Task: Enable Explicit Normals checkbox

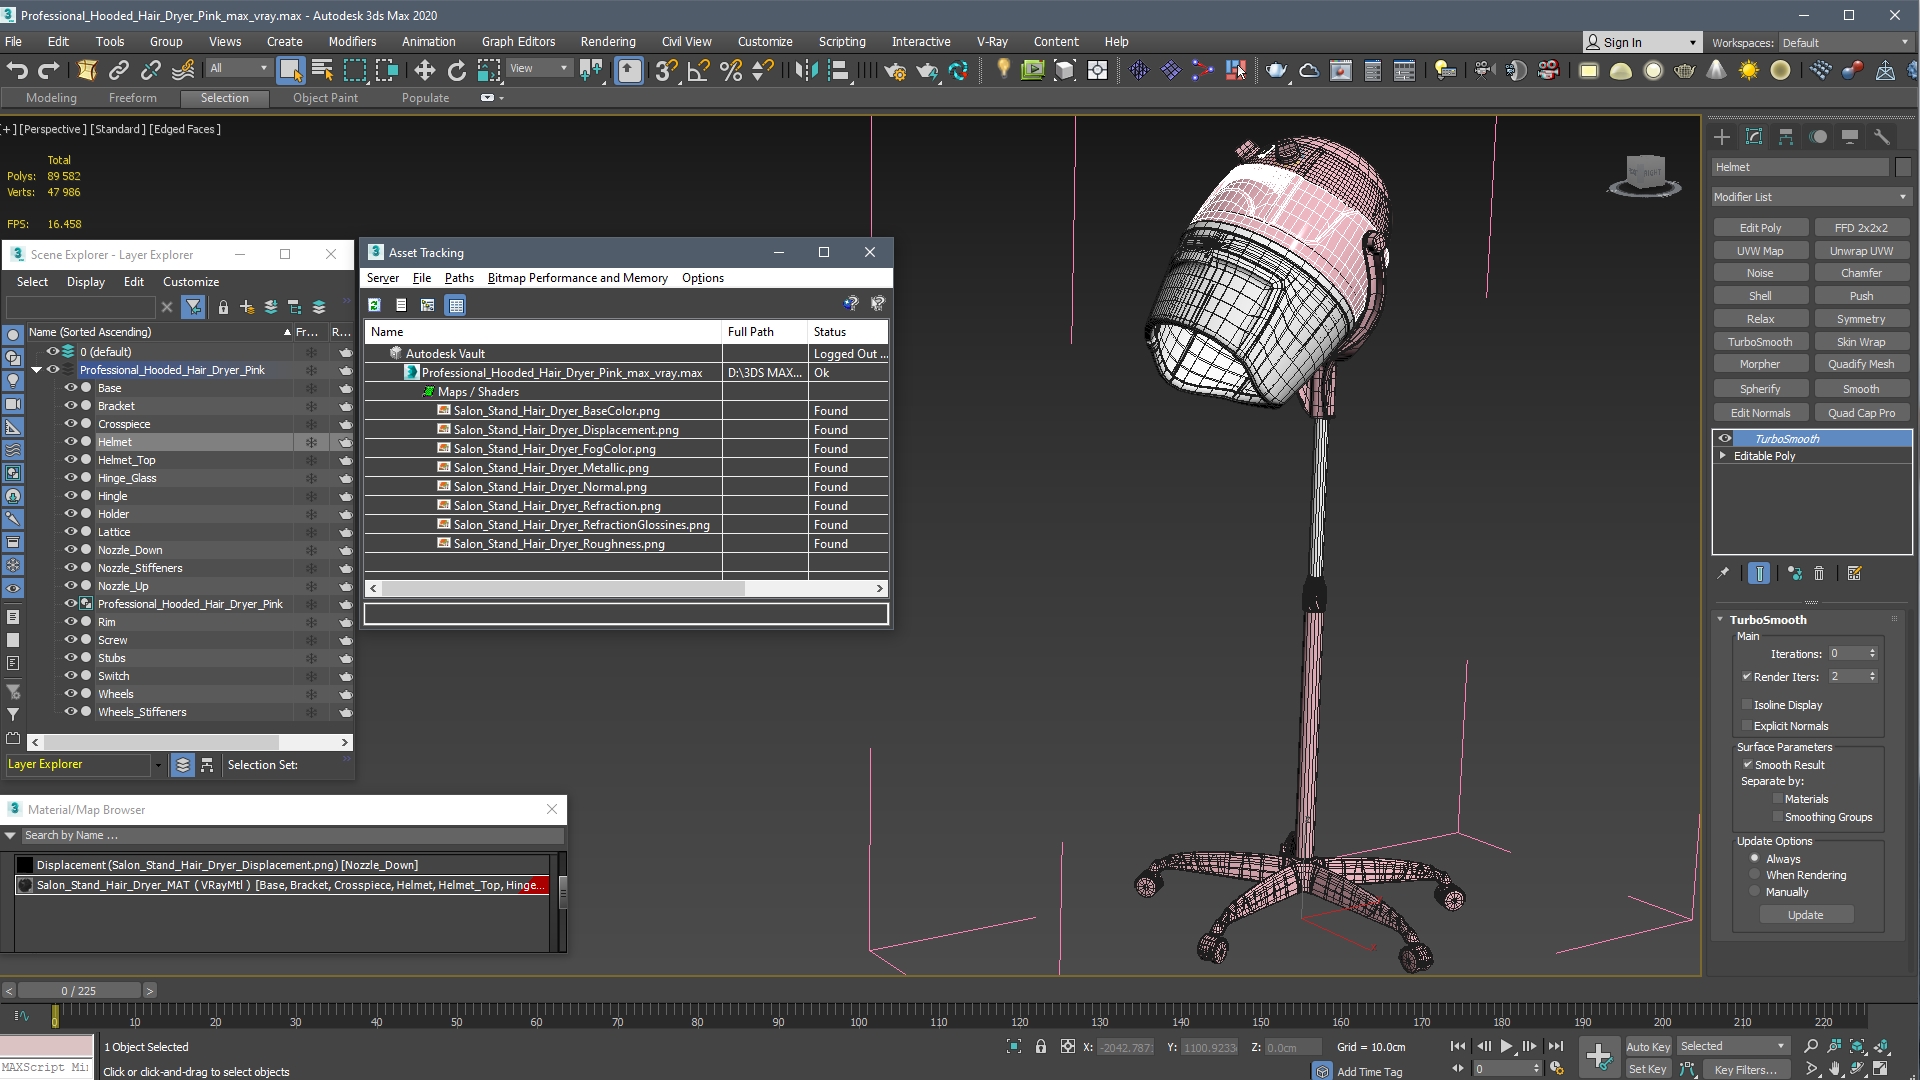Action: [1747, 725]
